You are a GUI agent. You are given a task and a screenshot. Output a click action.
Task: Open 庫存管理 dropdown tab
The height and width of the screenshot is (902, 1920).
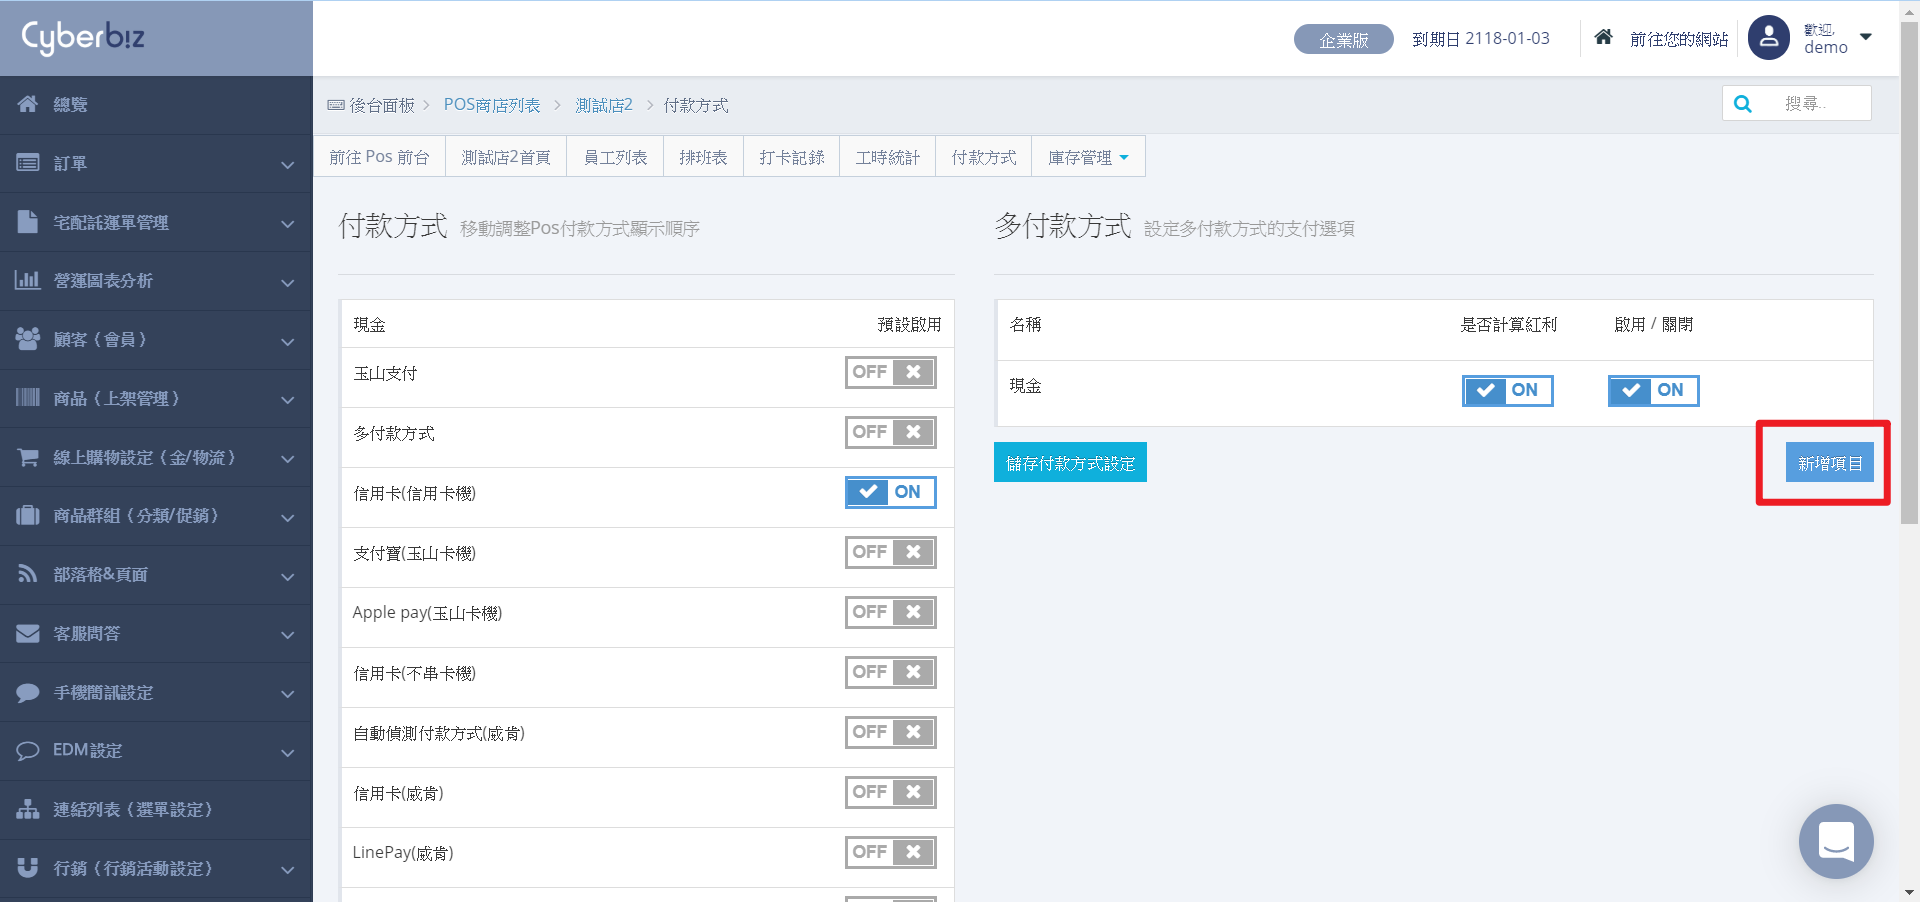coord(1088,157)
